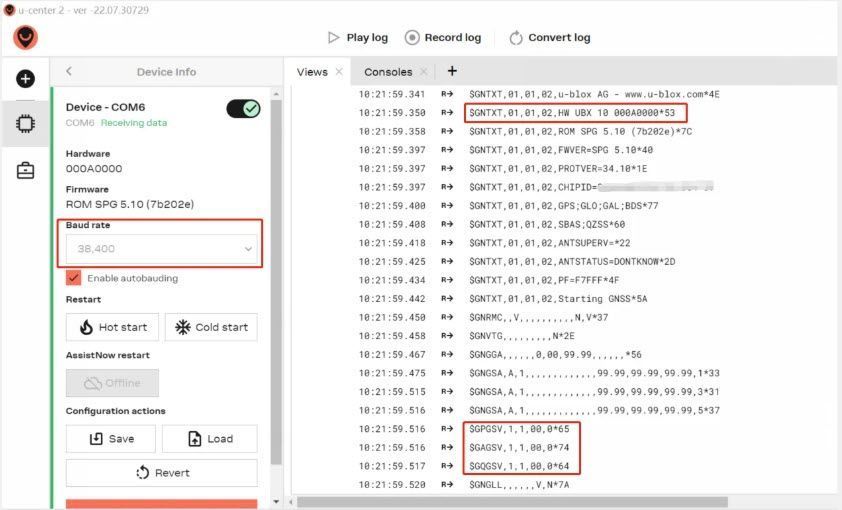
Task: Save the device configuration
Action: click(x=111, y=439)
